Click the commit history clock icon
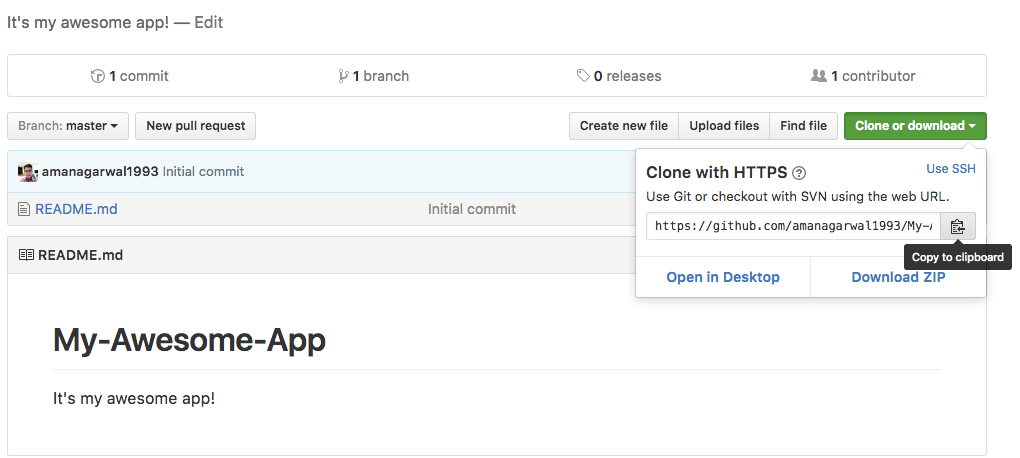Image resolution: width=1020 pixels, height=458 pixels. tap(98, 76)
